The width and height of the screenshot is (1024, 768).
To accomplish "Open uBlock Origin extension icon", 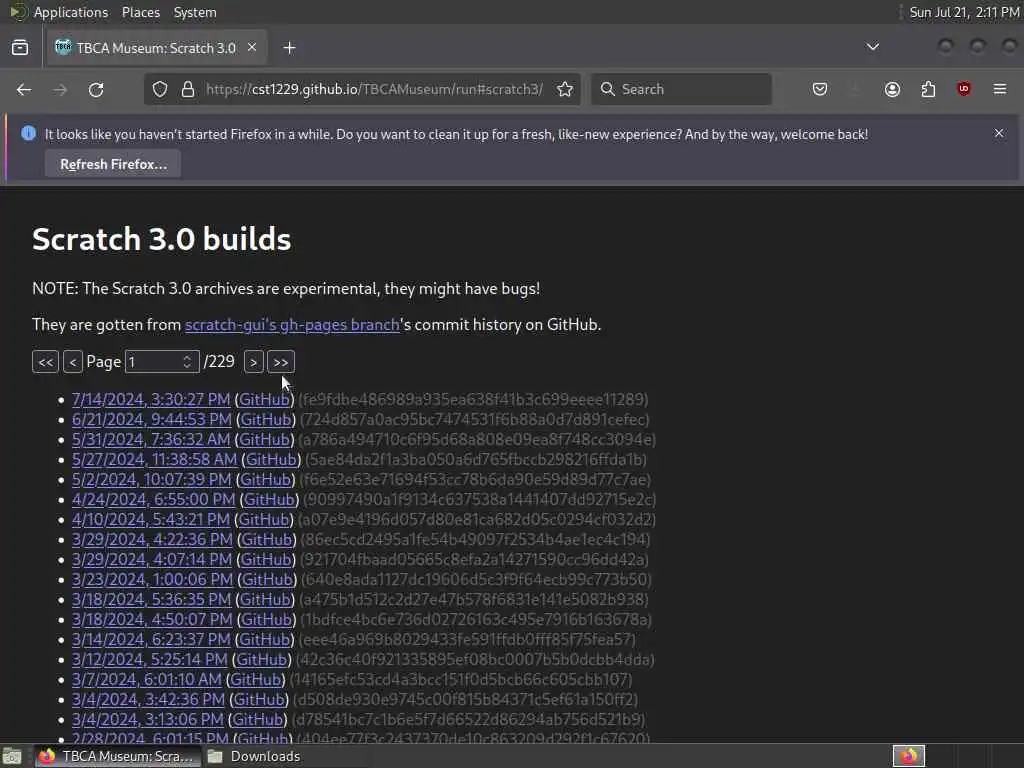I will [963, 89].
